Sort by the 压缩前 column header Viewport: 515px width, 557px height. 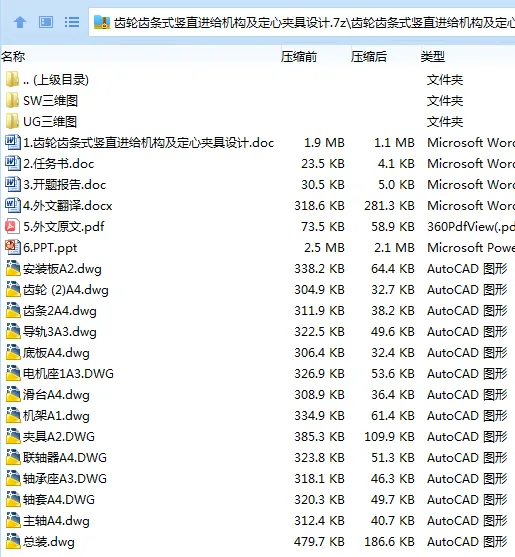click(299, 56)
